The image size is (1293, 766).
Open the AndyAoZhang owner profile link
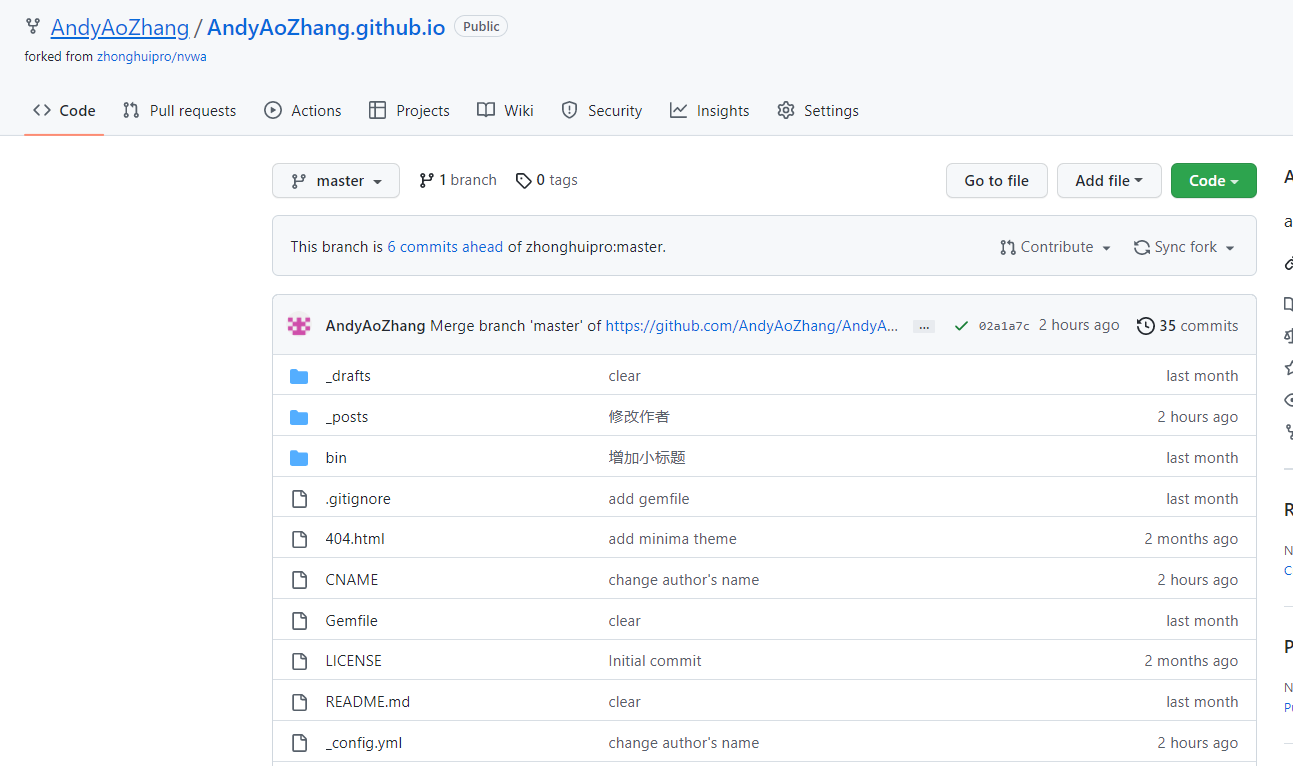pyautogui.click(x=120, y=27)
